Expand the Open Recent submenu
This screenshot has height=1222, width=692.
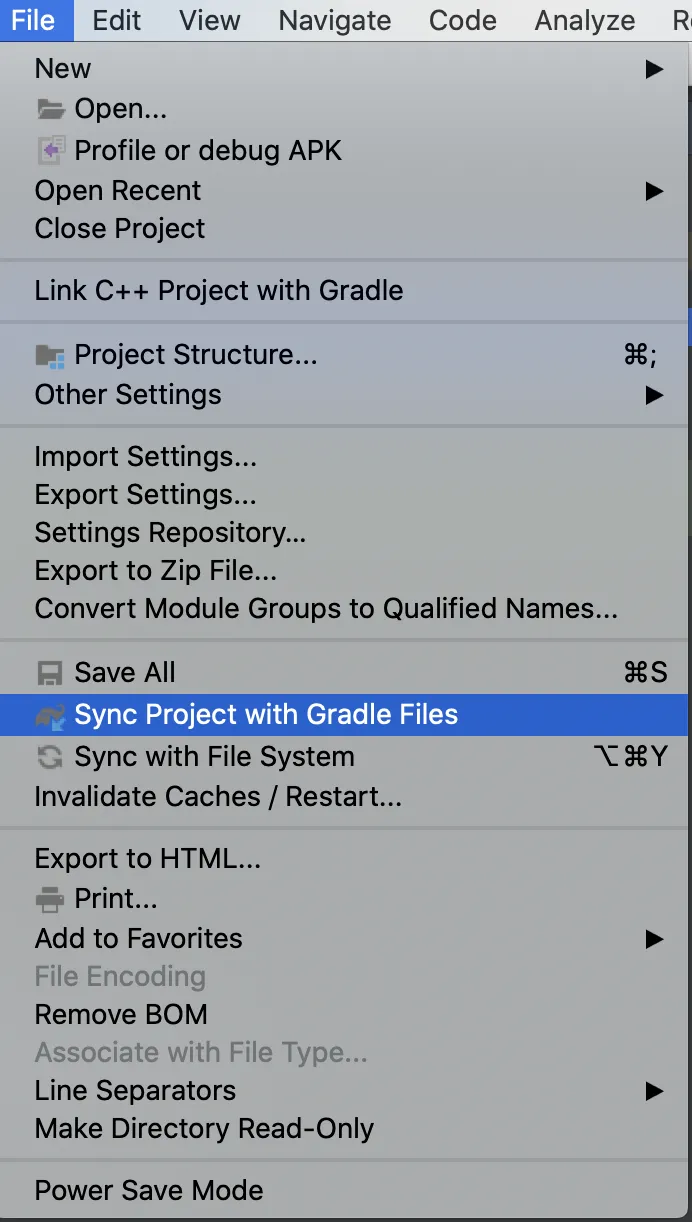654,191
